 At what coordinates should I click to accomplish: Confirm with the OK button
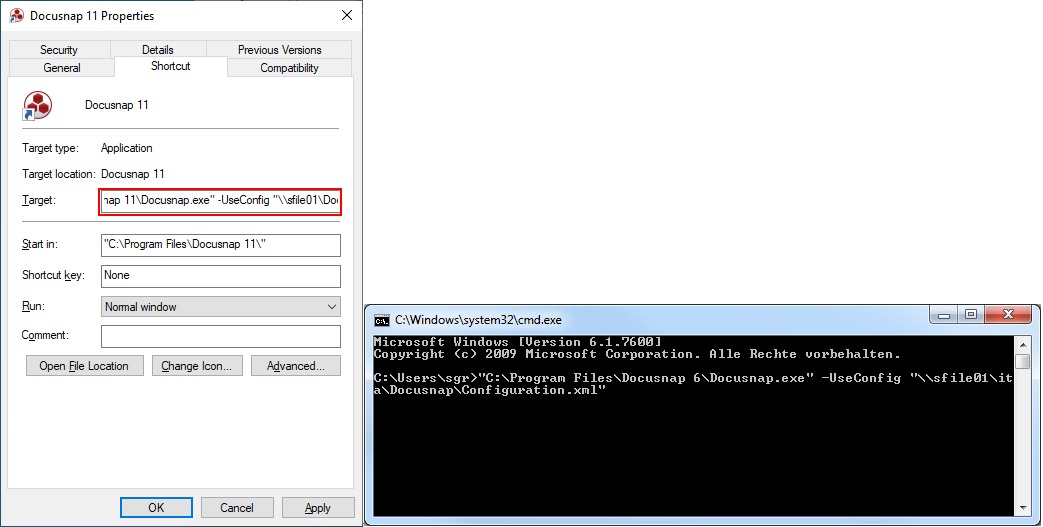tap(156, 508)
